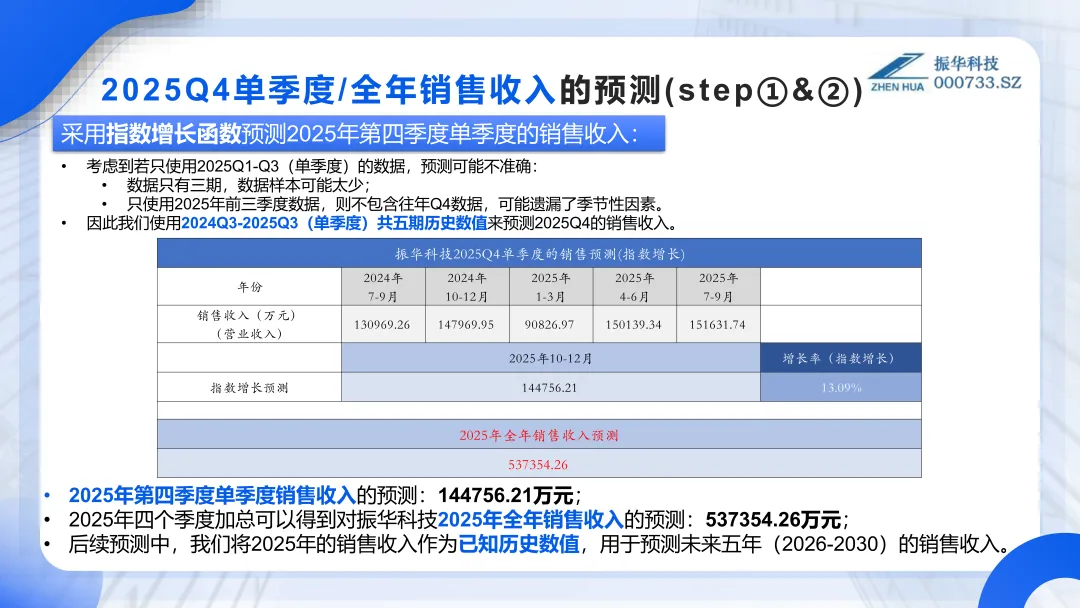Click cell value 150139.34
This screenshot has height=608, width=1080.
634,324
